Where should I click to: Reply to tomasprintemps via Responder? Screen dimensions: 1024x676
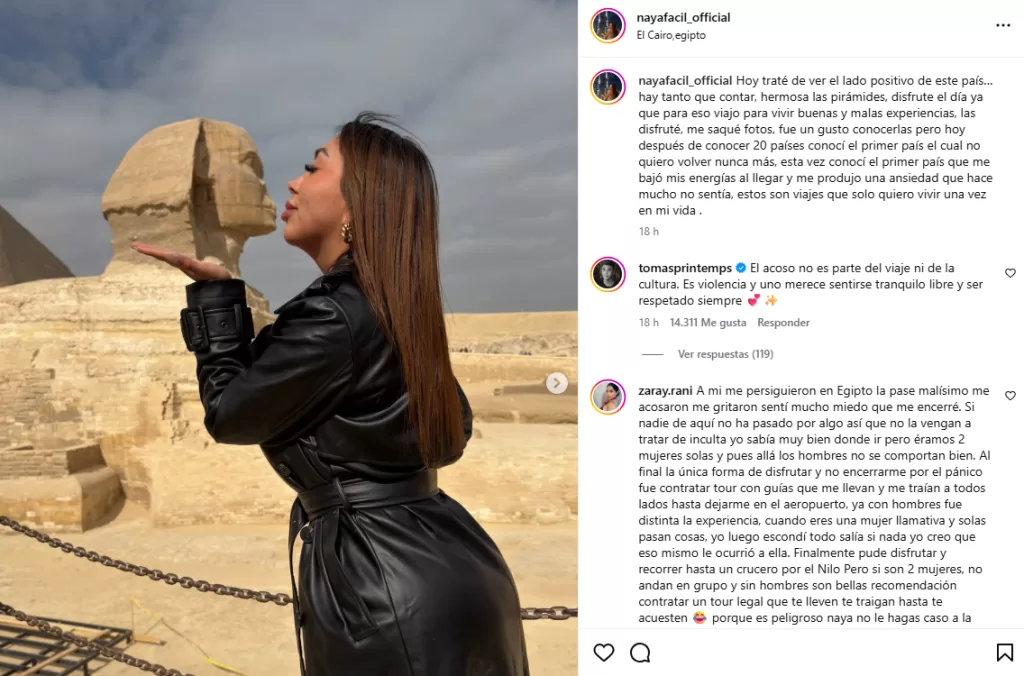[x=783, y=323]
